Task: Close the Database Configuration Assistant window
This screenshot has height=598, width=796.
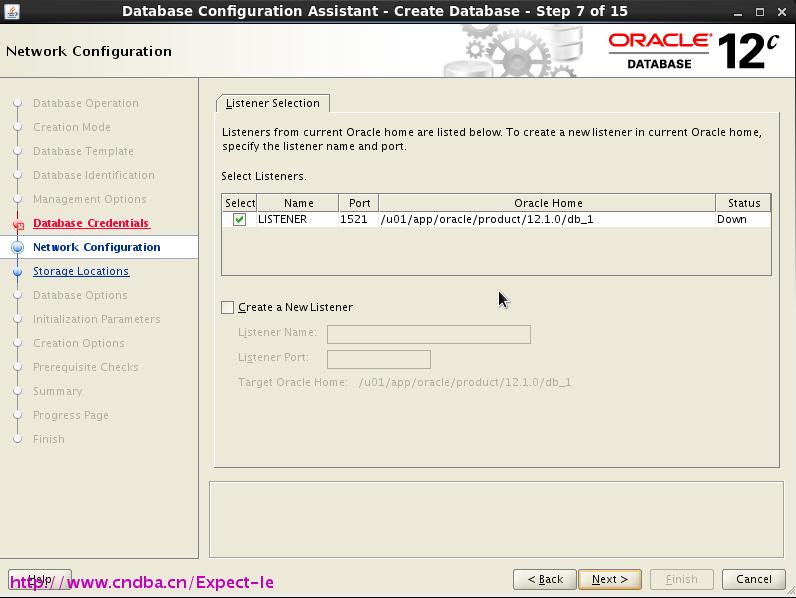Action: 782,12
